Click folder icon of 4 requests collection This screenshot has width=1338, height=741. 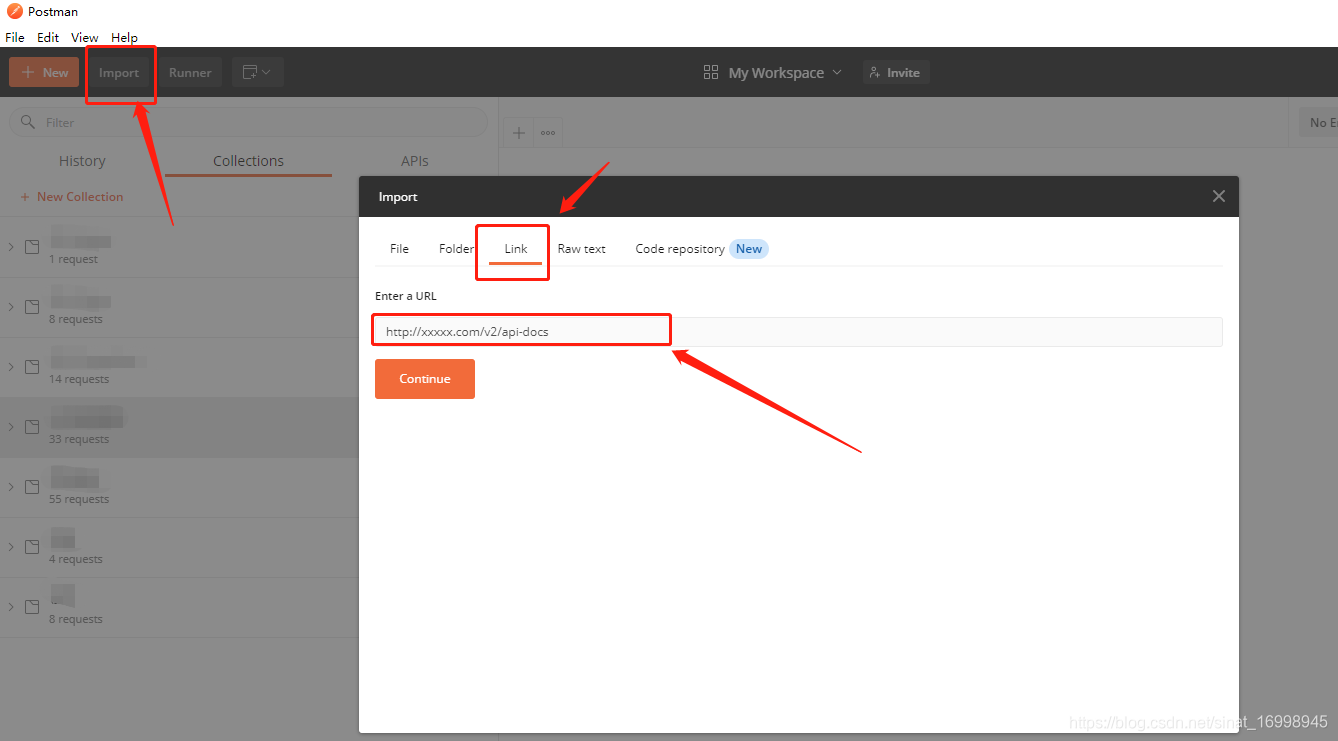click(x=32, y=547)
